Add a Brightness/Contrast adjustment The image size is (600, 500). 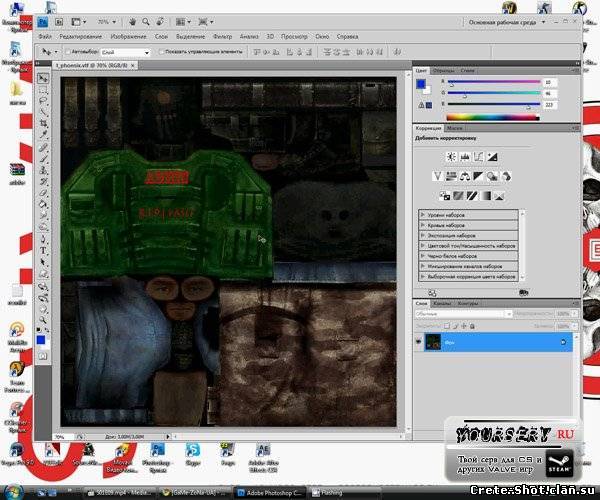[x=451, y=157]
